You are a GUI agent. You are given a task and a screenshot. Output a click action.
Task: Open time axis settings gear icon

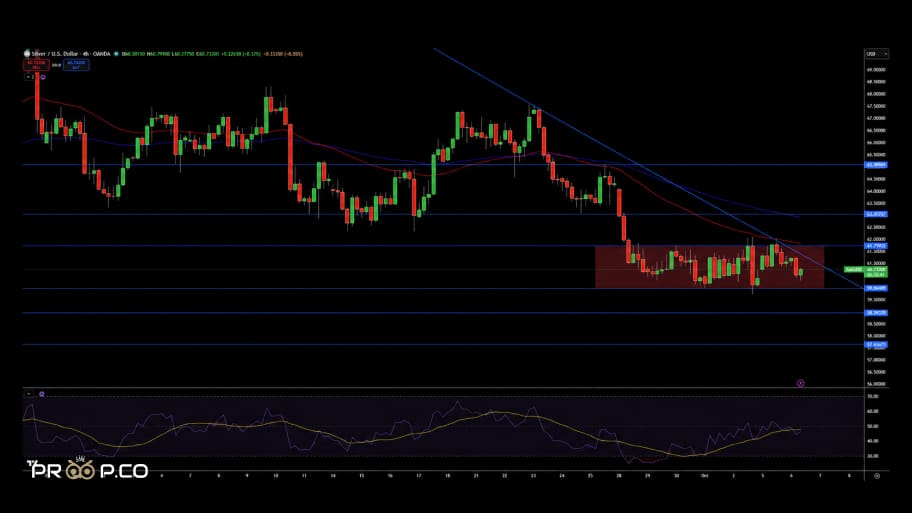(x=877, y=475)
